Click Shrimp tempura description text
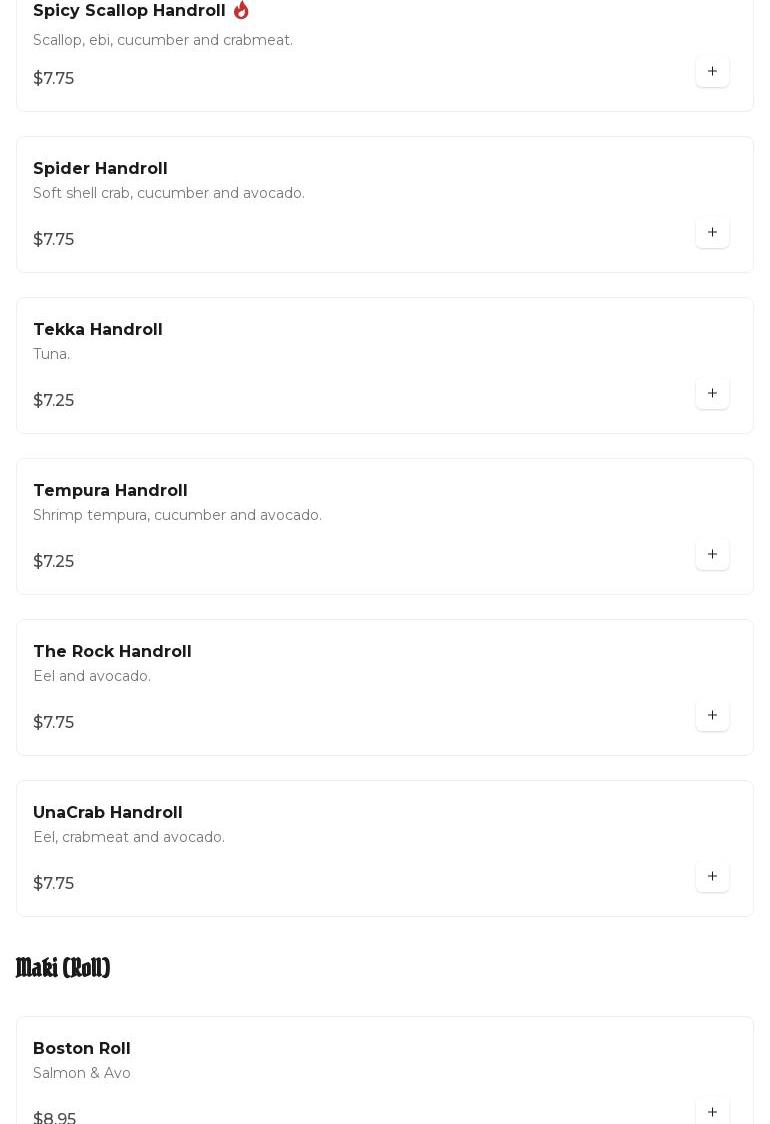 (177, 515)
